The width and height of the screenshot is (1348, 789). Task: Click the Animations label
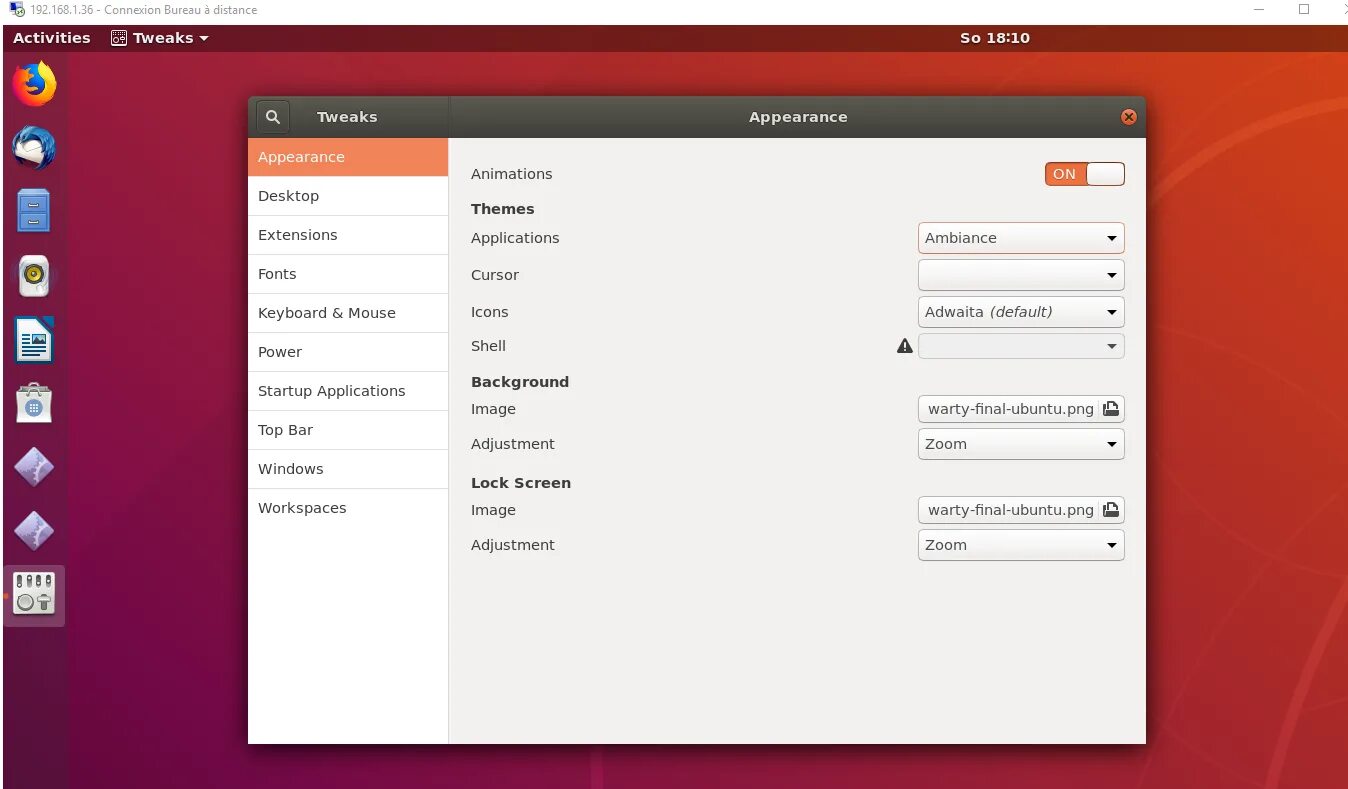coord(511,174)
